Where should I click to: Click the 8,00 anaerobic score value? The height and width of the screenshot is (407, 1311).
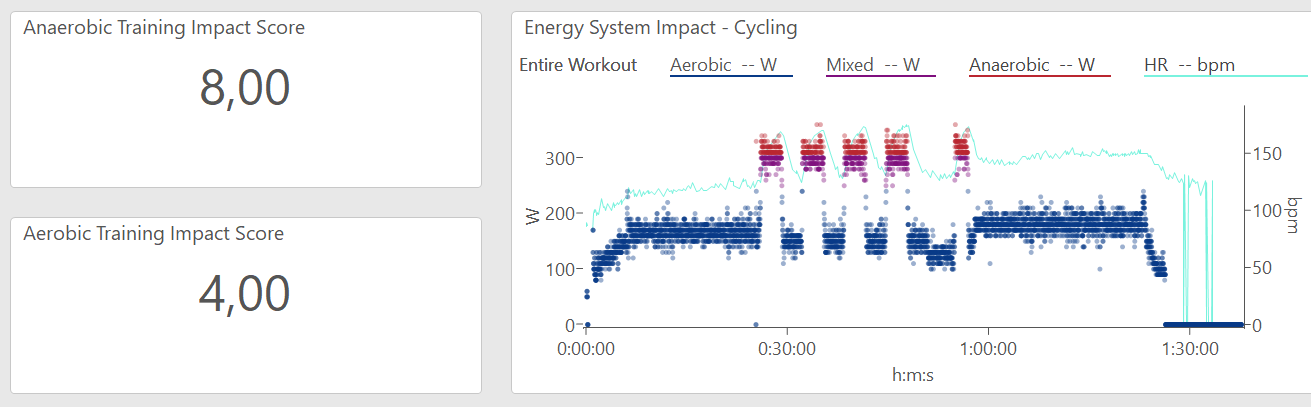click(245, 88)
